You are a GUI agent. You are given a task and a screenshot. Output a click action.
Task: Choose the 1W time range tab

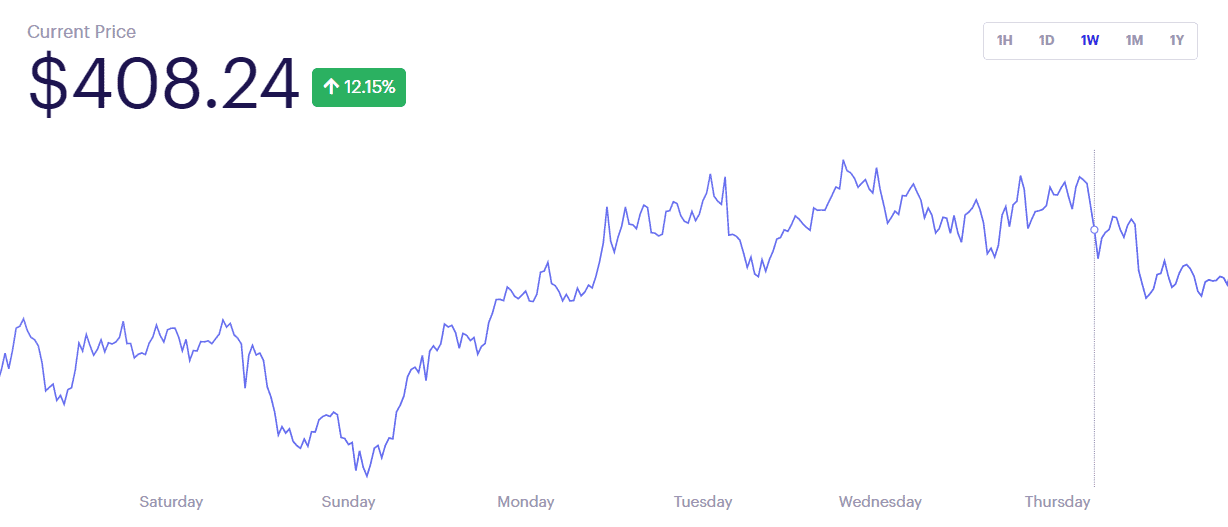tap(1090, 41)
